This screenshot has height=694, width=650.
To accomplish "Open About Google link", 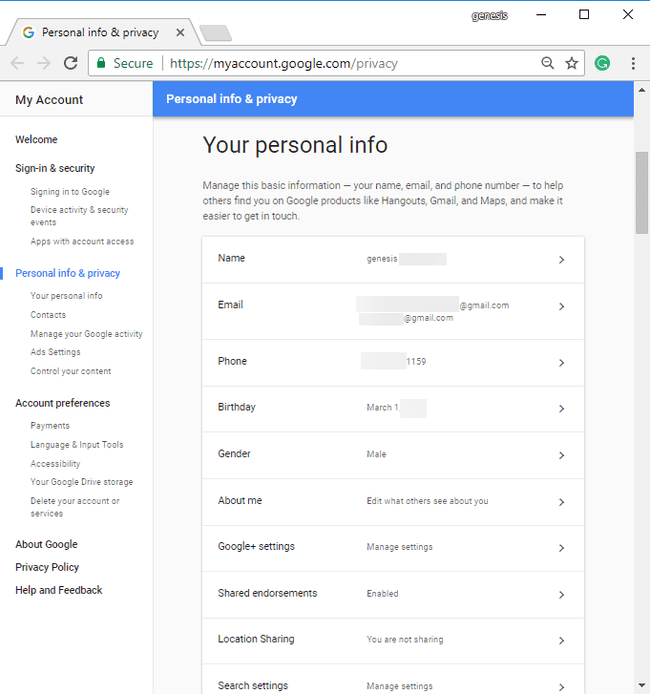I will pyautogui.click(x=46, y=544).
